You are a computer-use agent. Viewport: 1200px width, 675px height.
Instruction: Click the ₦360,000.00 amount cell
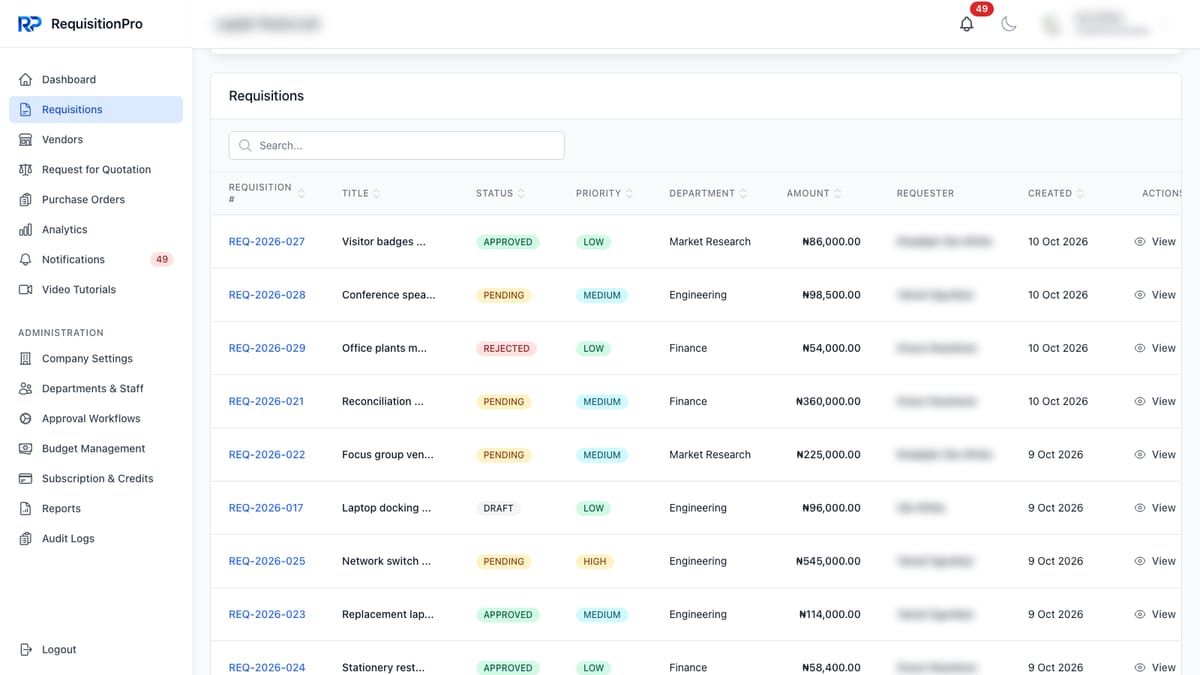[x=828, y=402]
